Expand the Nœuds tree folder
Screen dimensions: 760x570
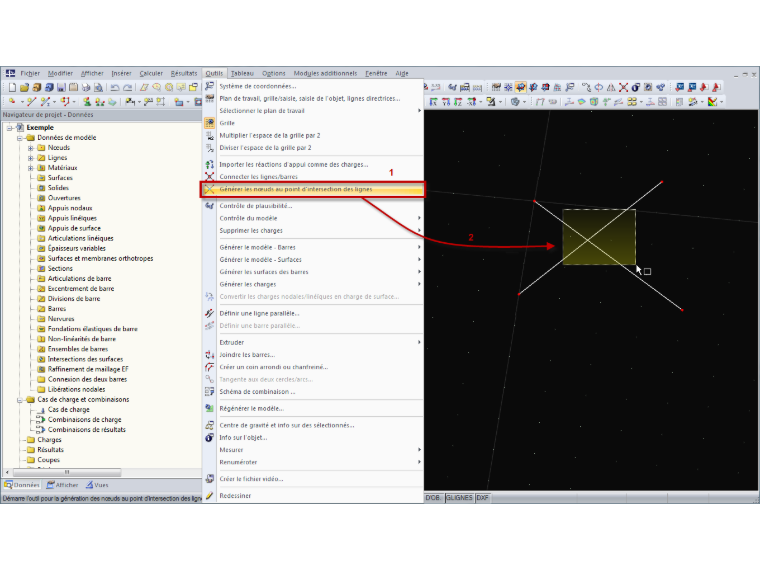tap(31, 148)
